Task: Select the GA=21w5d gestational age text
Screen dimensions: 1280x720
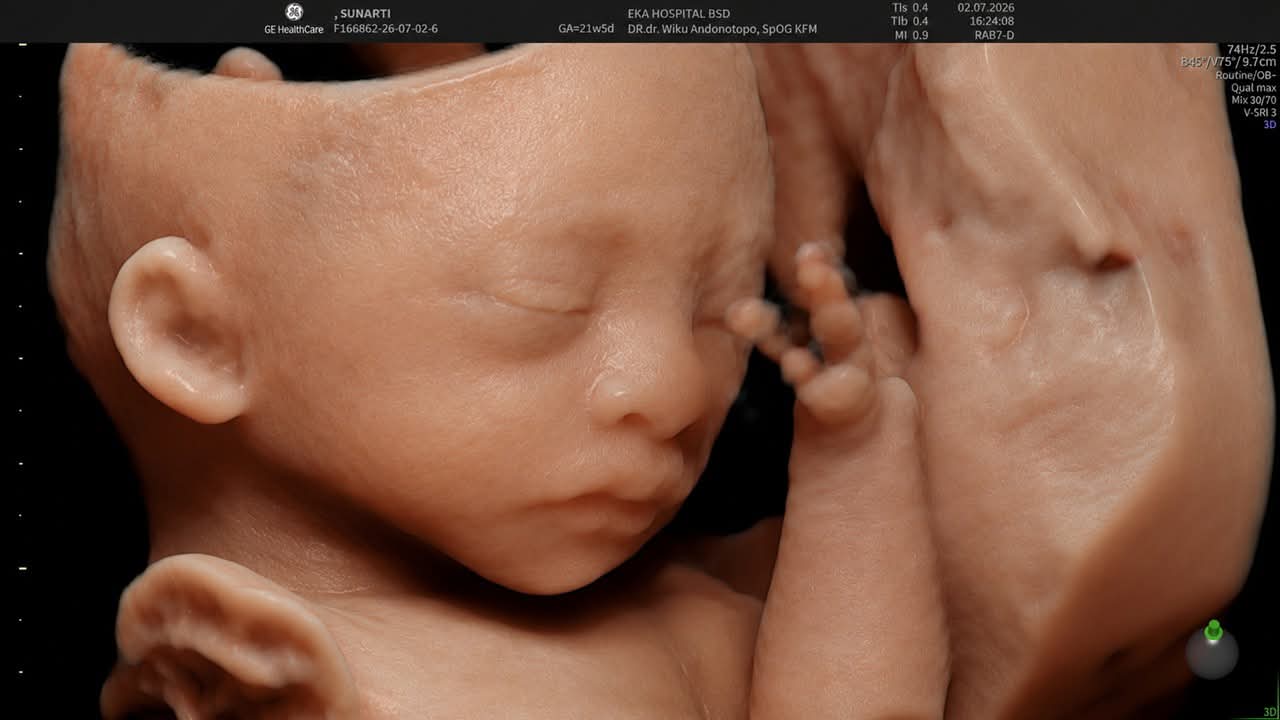Action: 586,29
